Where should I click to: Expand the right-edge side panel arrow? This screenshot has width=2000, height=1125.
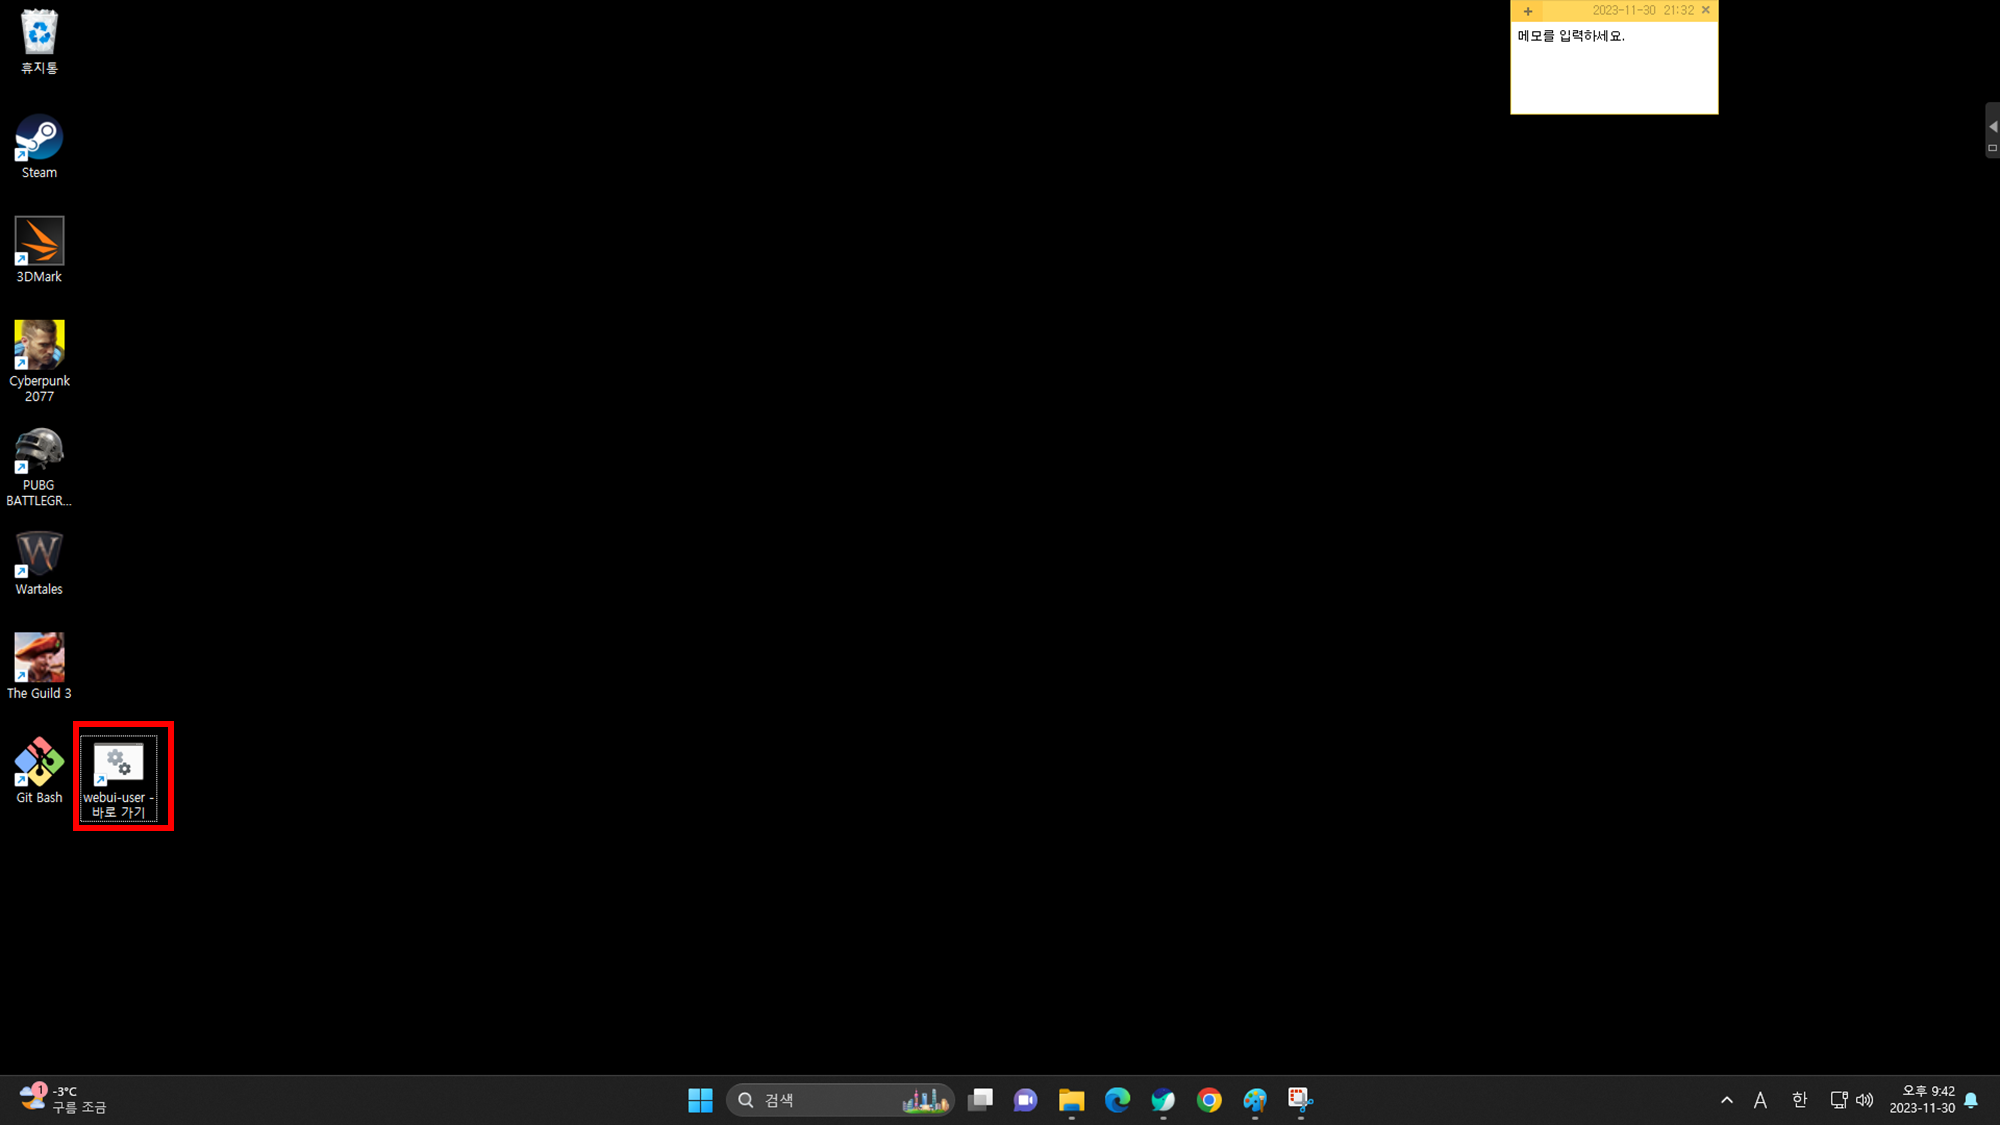coord(1992,127)
